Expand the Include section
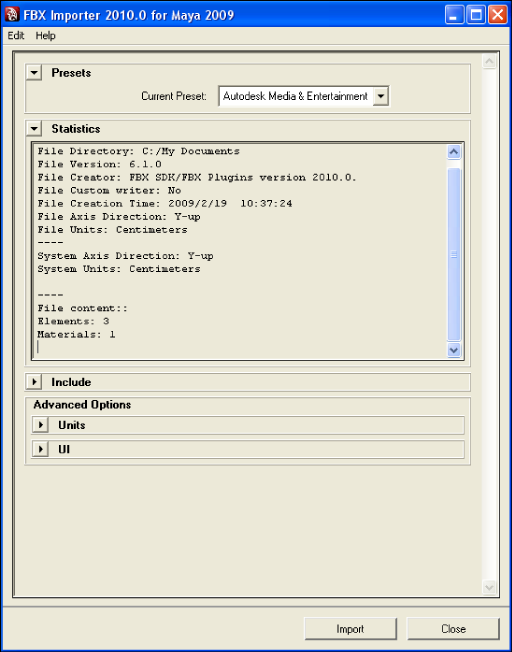This screenshot has width=512, height=652. pos(34,382)
